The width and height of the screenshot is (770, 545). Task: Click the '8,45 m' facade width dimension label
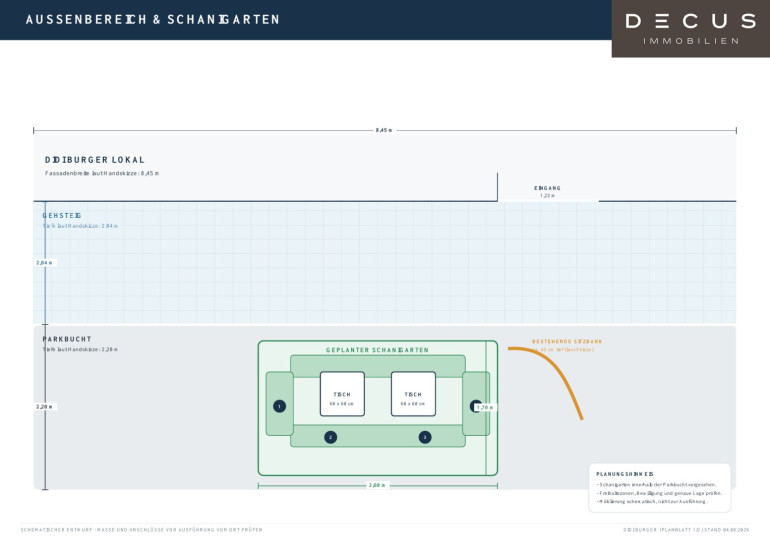[384, 130]
